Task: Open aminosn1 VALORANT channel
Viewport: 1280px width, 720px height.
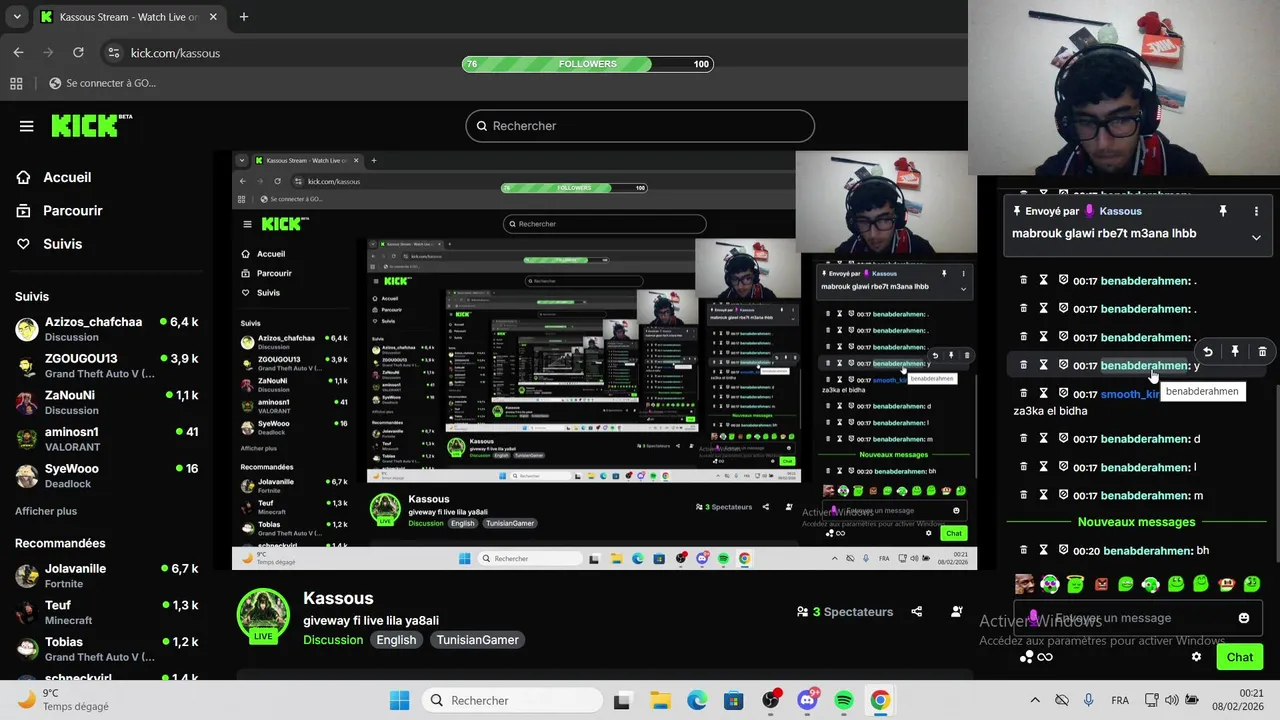Action: (106, 439)
